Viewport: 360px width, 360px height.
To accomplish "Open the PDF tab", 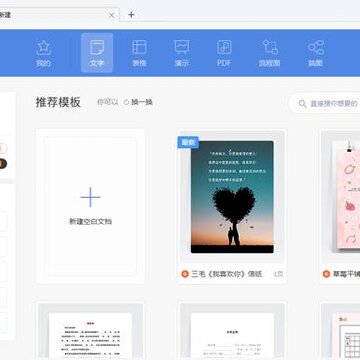I will (x=224, y=53).
